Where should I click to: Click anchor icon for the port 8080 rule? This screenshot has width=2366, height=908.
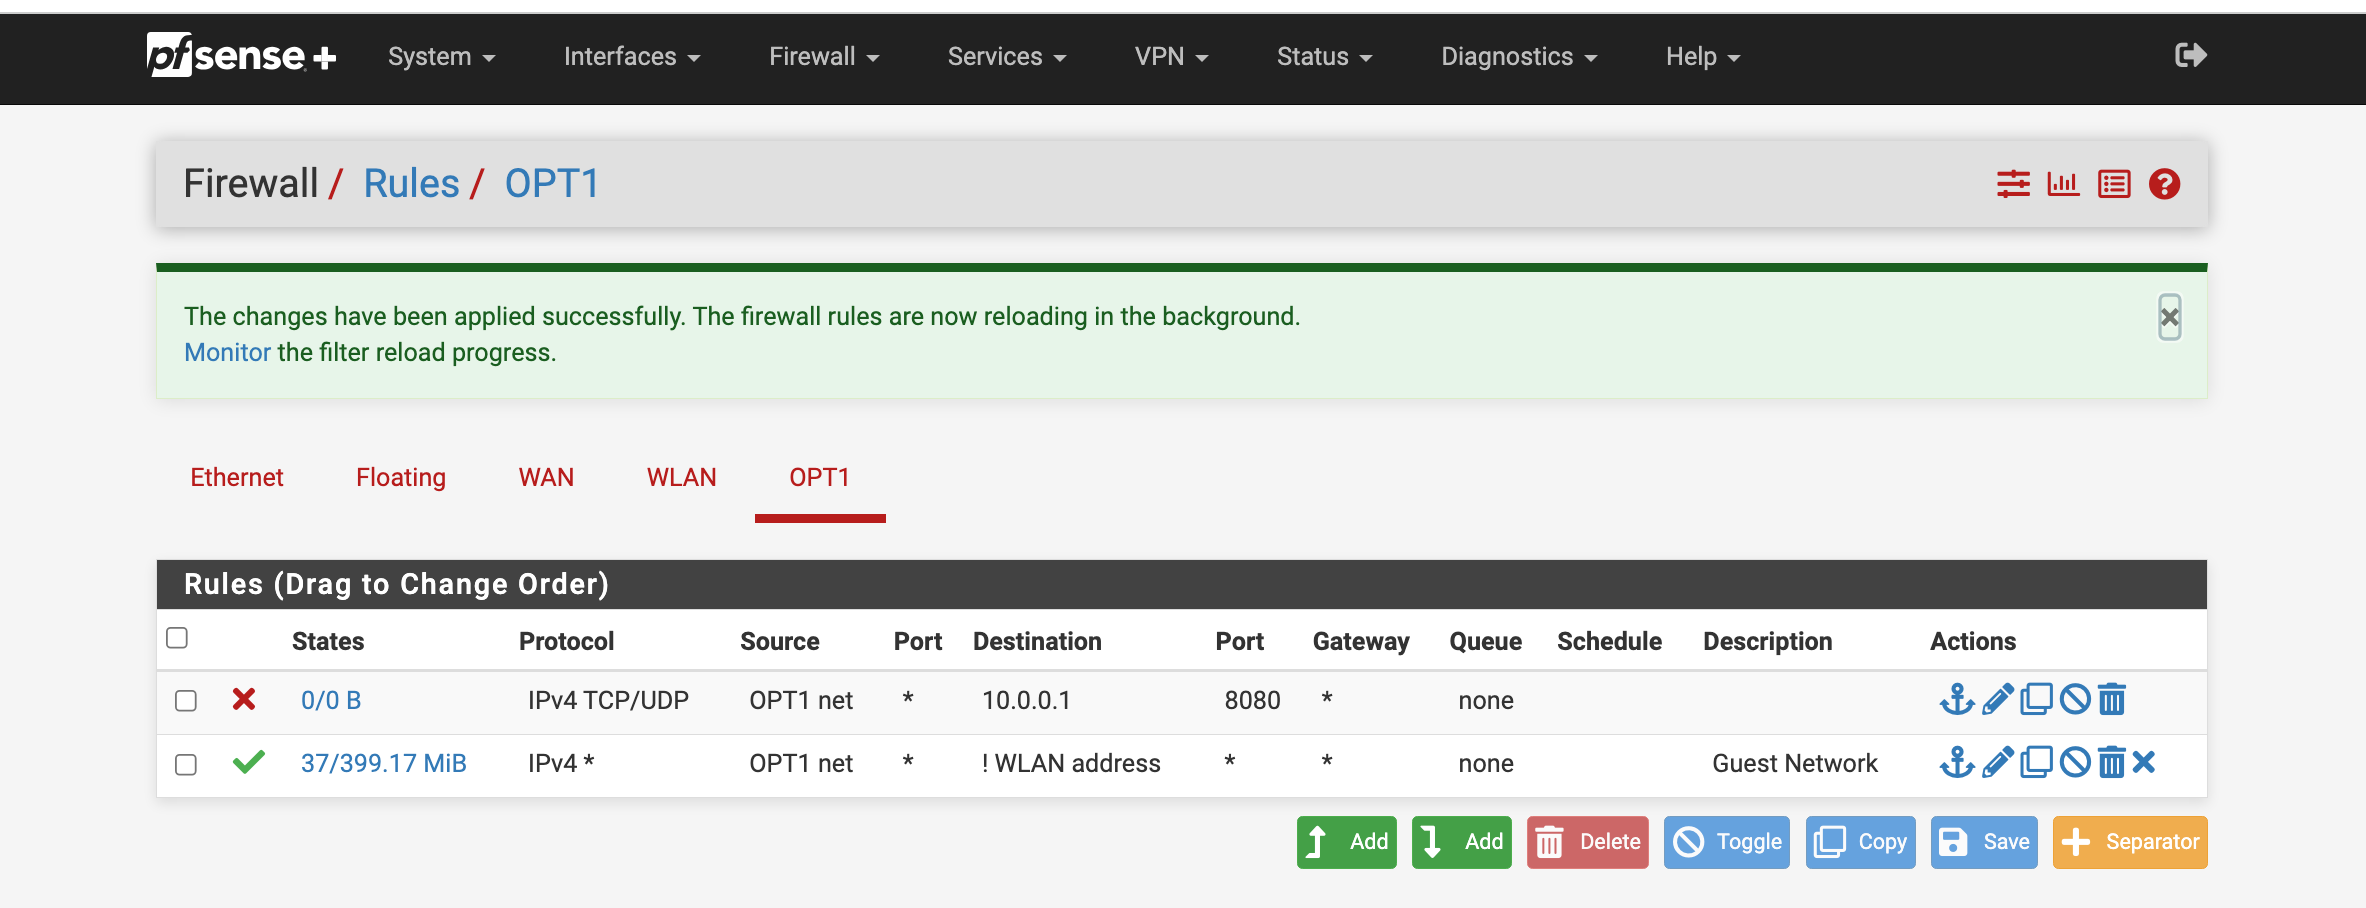1956,699
